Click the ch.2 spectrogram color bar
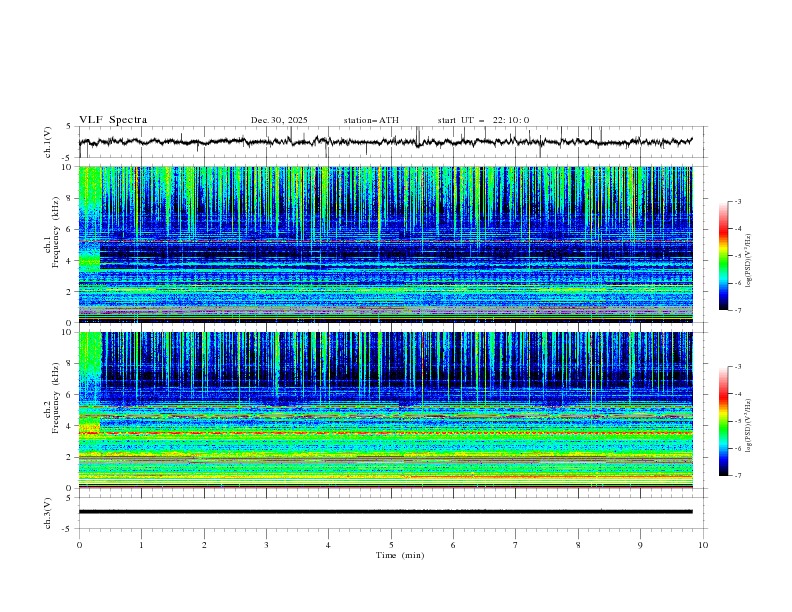 (723, 421)
